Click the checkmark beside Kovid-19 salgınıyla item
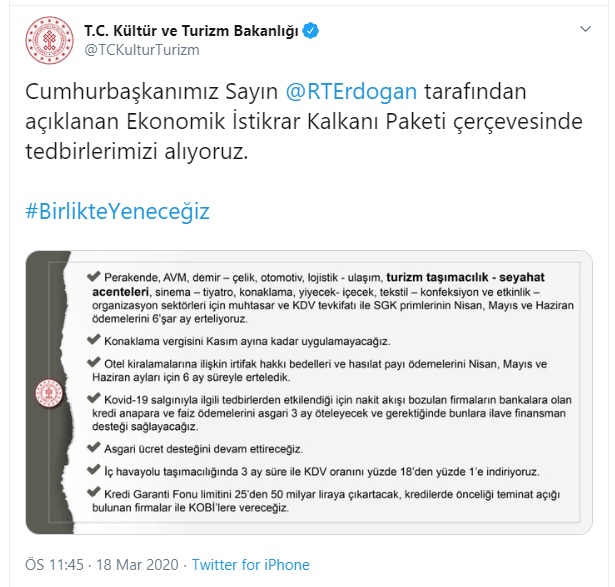Screen dimensions: 615x587 pyautogui.click(x=94, y=398)
